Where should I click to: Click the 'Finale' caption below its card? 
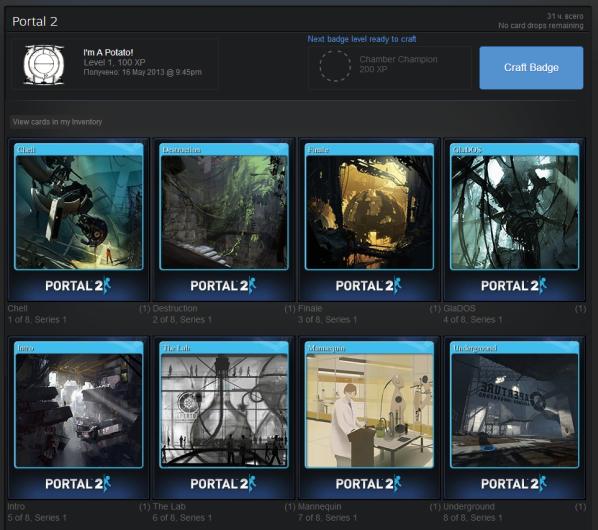(x=310, y=308)
